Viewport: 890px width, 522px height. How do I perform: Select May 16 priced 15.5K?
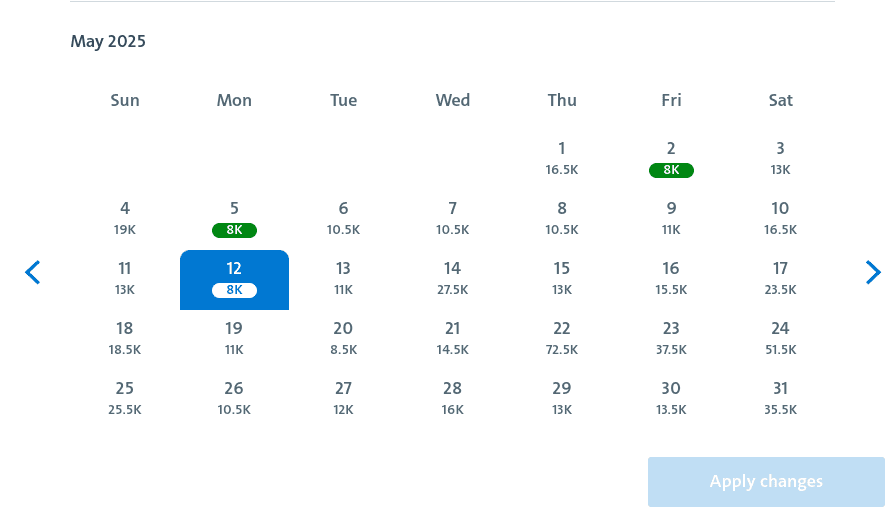[x=671, y=279]
